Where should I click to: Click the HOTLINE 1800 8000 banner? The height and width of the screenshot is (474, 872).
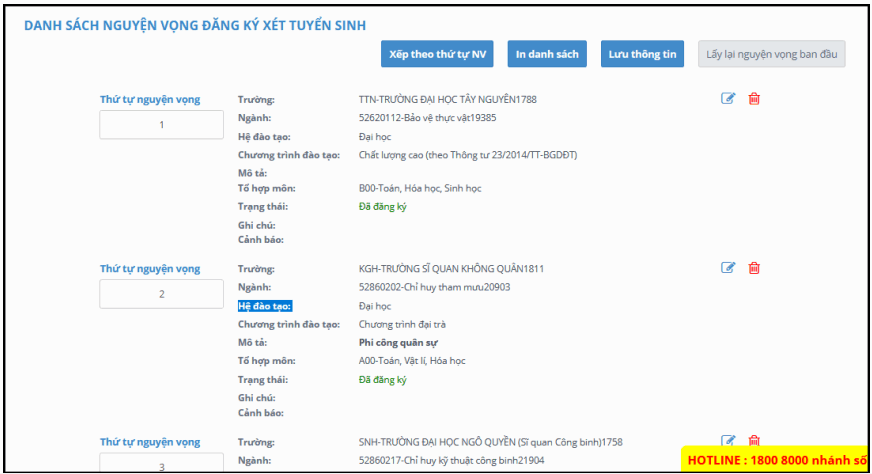[776, 460]
